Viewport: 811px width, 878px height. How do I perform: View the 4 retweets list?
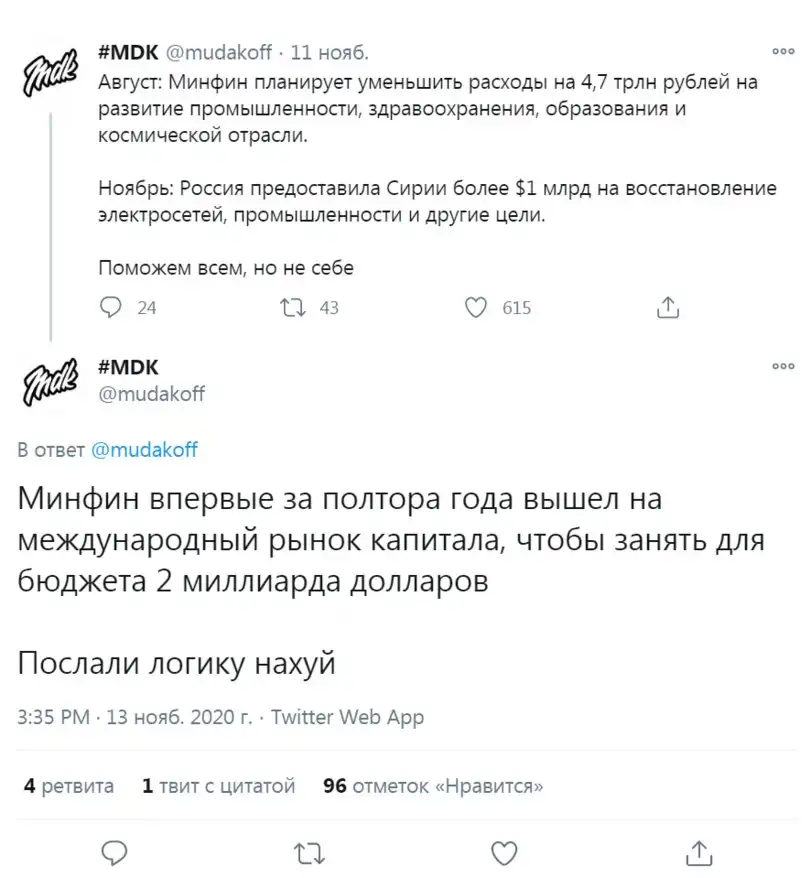[x=69, y=786]
